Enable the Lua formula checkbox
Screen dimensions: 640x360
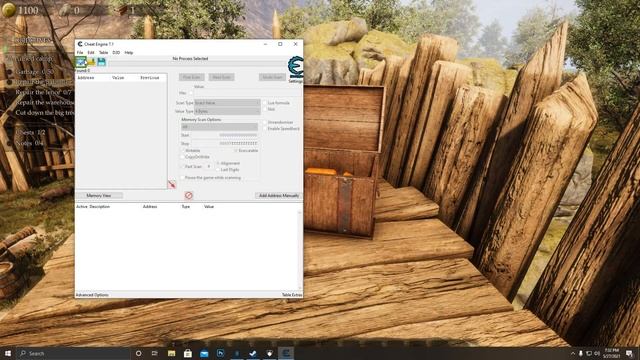264,103
